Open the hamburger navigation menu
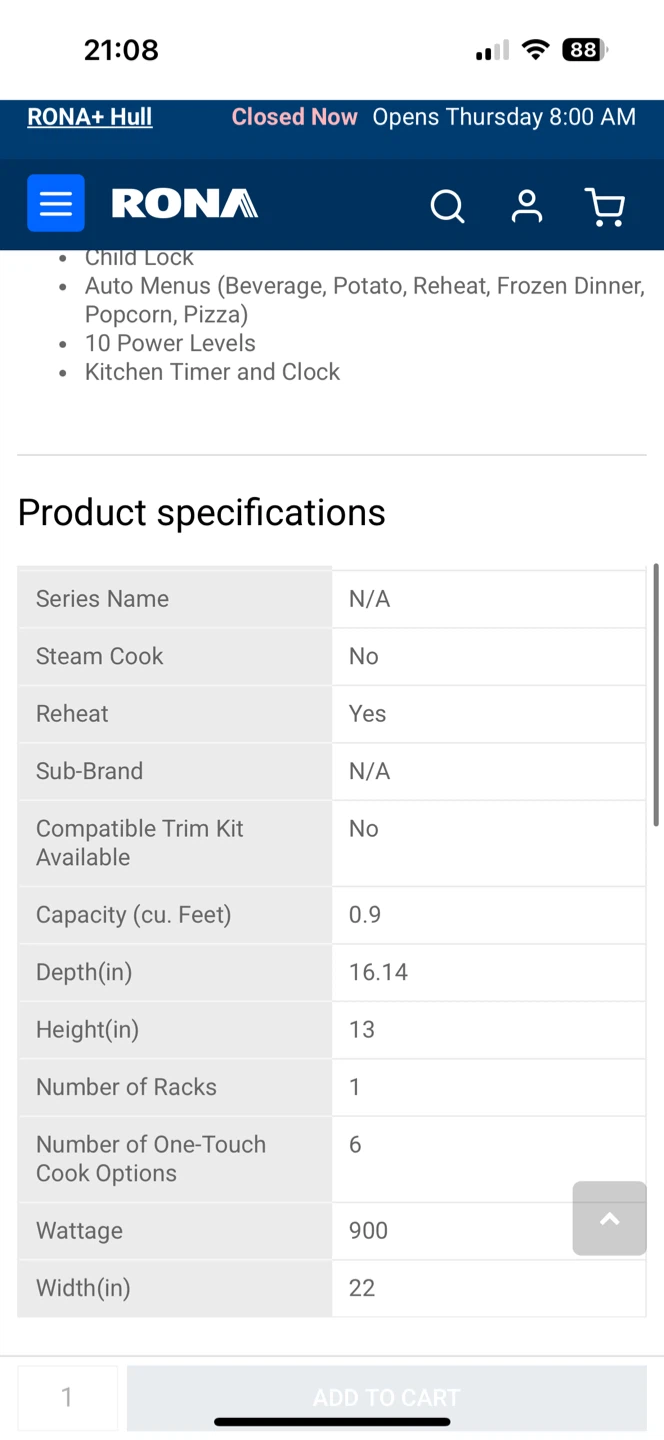 click(56, 203)
